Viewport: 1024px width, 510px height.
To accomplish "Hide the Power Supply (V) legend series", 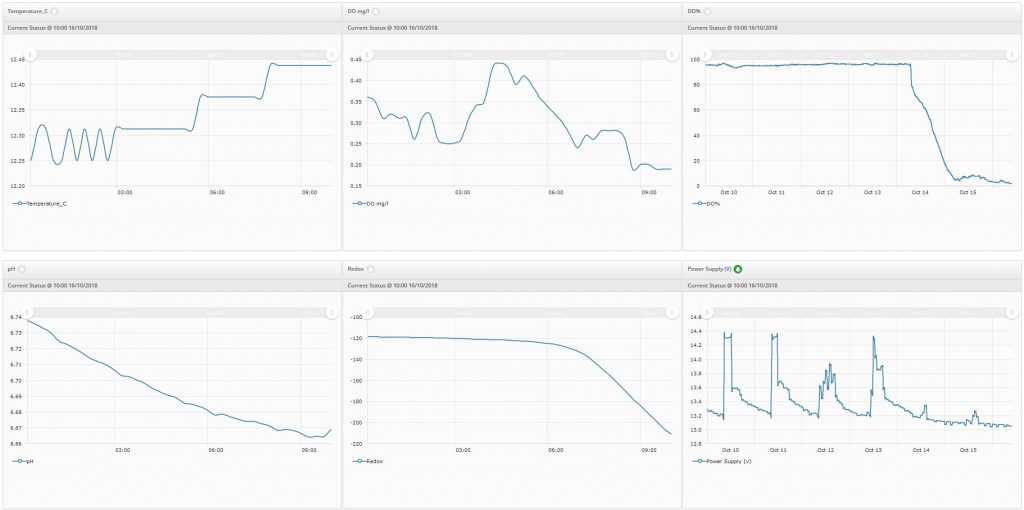I will click(x=728, y=461).
